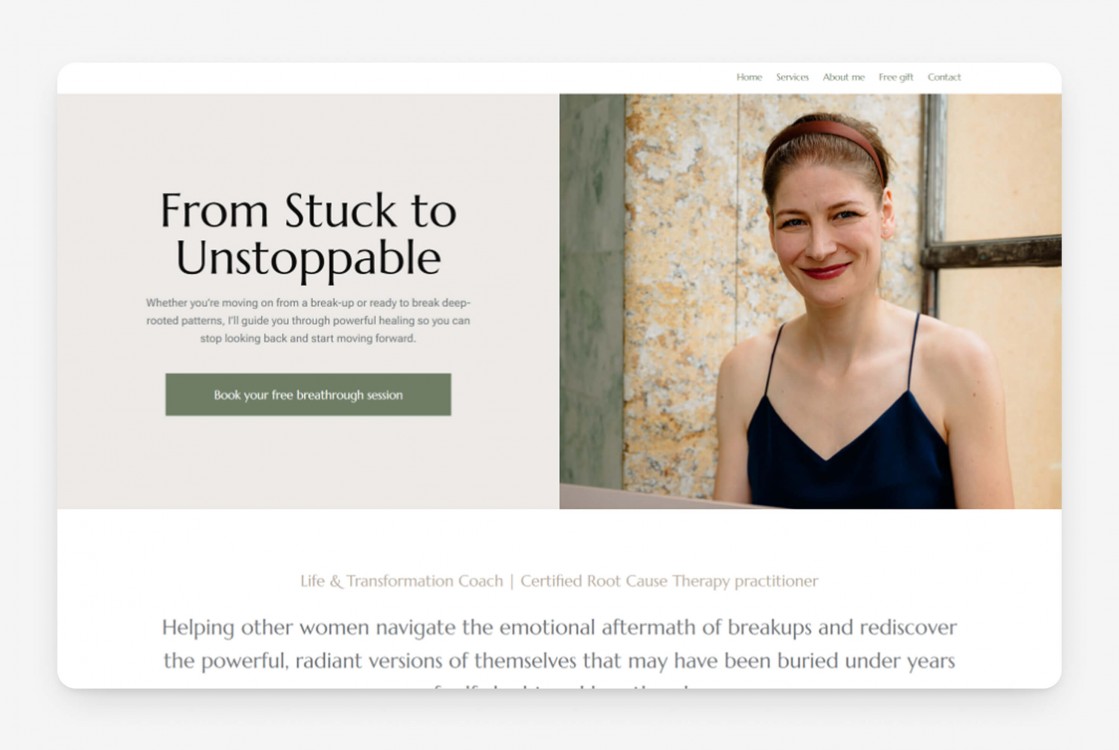The image size is (1119, 750).
Task: Click Book your free breathrough session button
Action: coord(308,395)
